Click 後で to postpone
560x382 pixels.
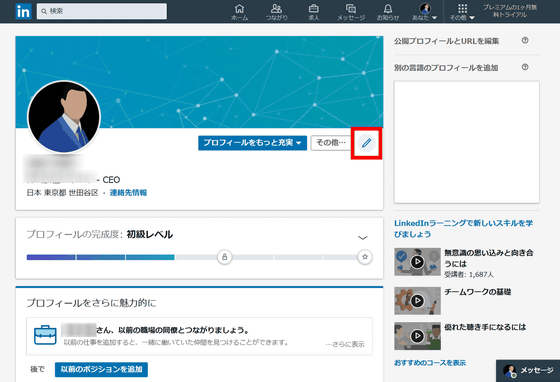(38, 369)
